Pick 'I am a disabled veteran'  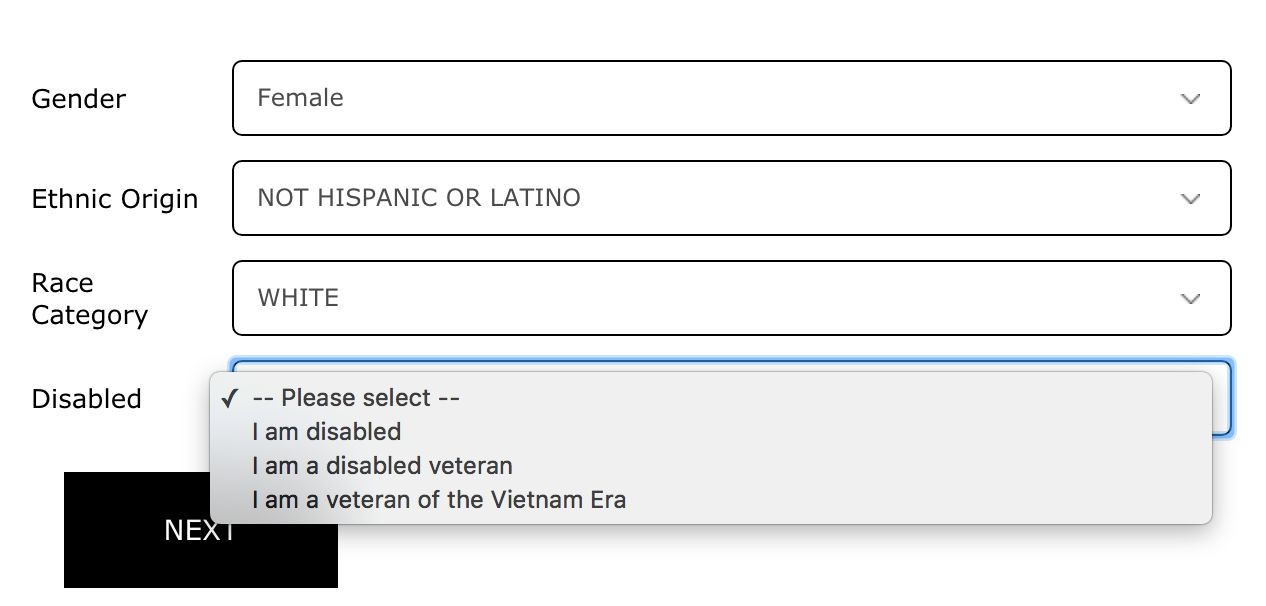coord(382,466)
